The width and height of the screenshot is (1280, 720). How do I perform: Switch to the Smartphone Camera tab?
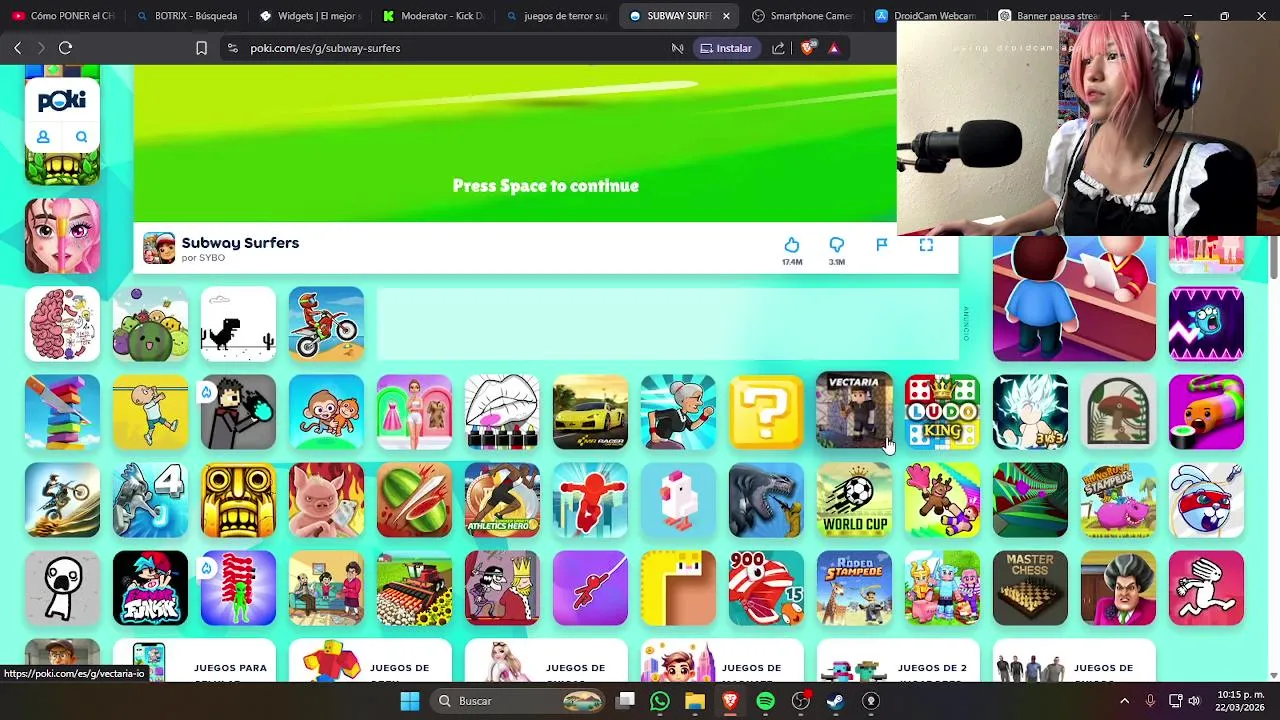click(x=804, y=16)
